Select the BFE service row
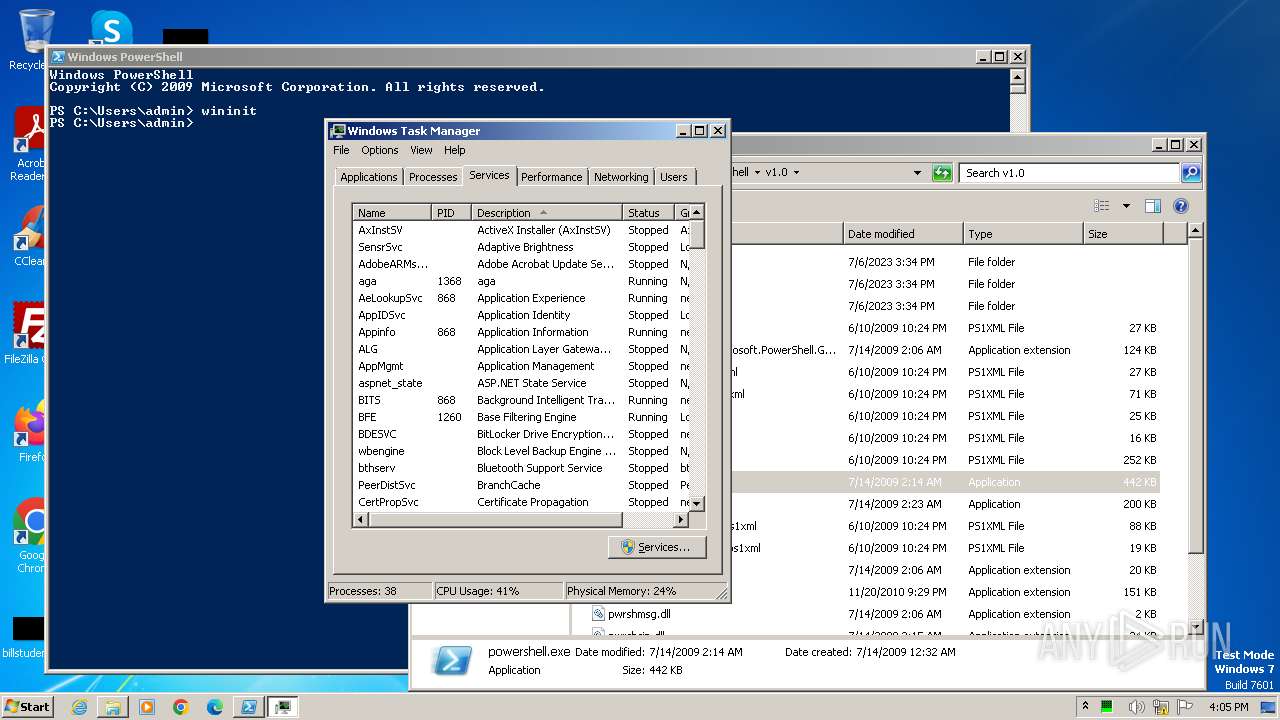 coord(522,417)
